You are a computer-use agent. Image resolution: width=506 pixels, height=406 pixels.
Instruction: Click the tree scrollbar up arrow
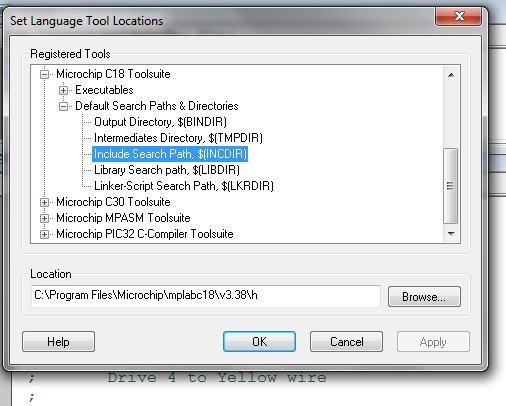click(x=451, y=75)
